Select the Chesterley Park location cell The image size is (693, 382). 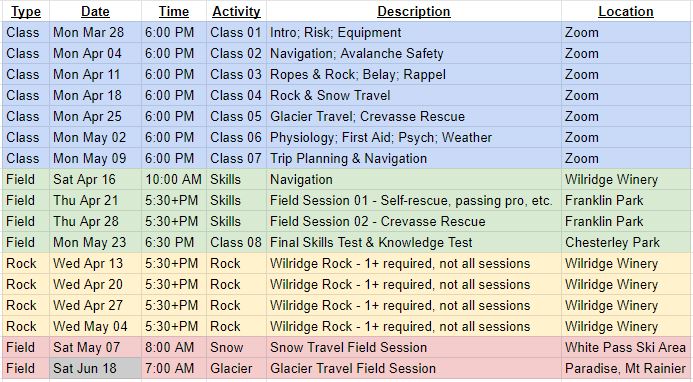(625, 243)
